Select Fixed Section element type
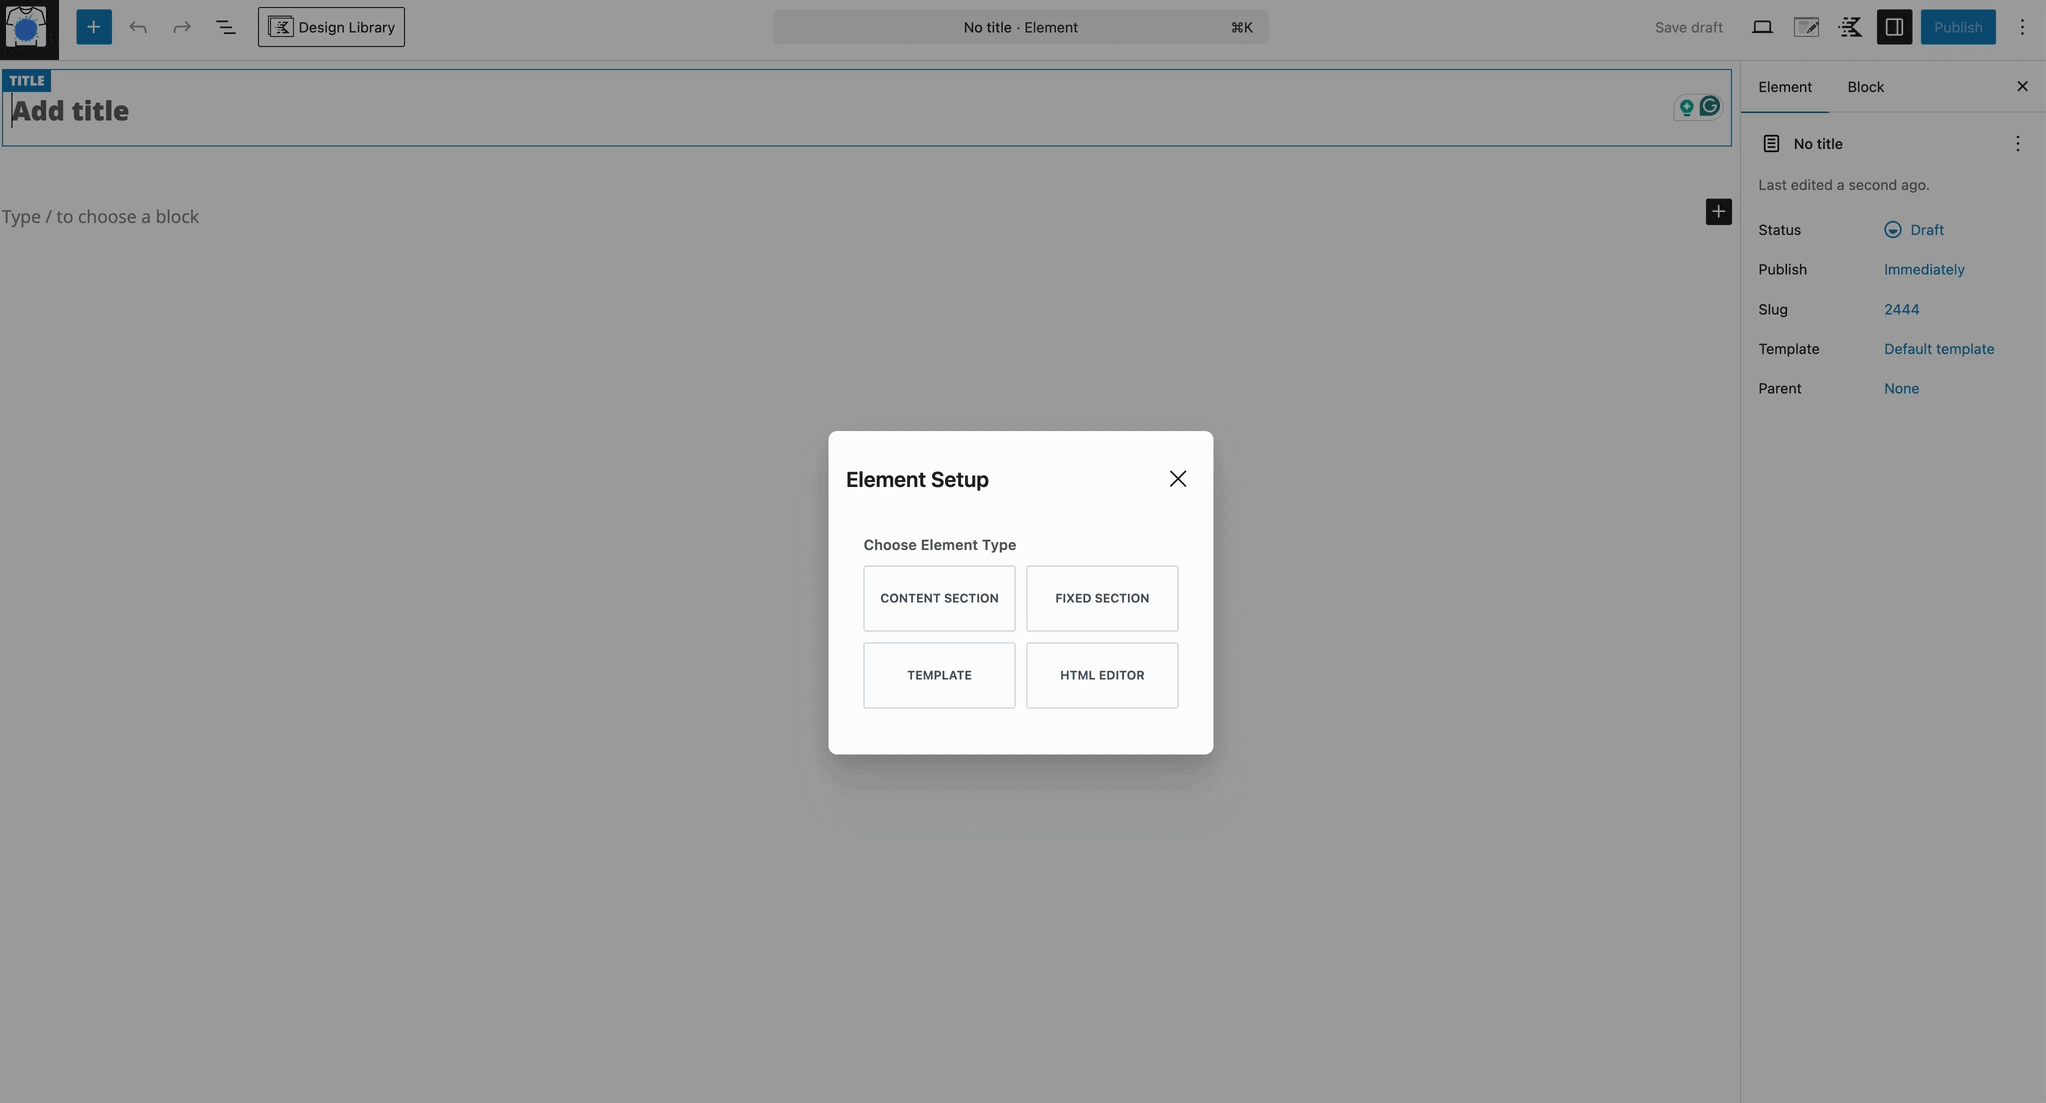Screen dimensions: 2046x1103 [1101, 598]
